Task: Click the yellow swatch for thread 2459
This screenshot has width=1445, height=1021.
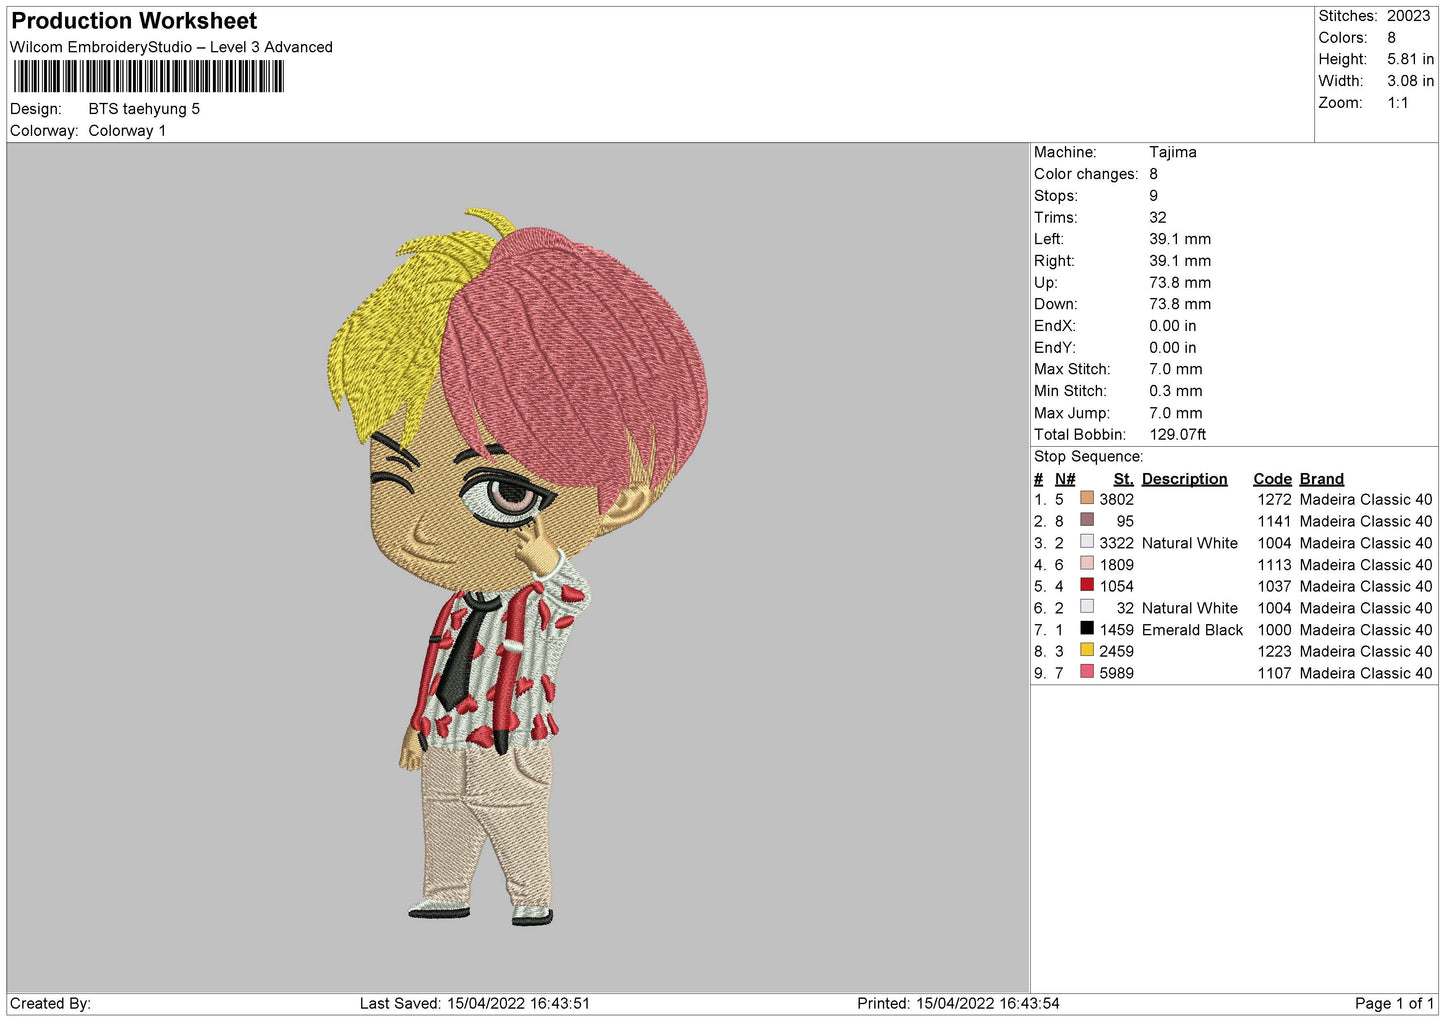Action: 1086,650
